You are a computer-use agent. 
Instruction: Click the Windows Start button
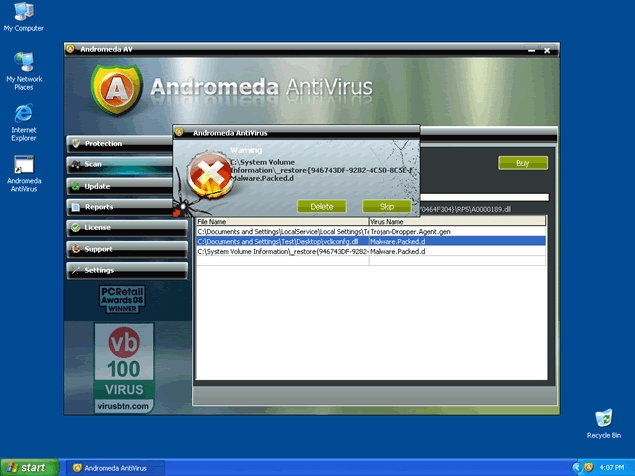[x=28, y=467]
